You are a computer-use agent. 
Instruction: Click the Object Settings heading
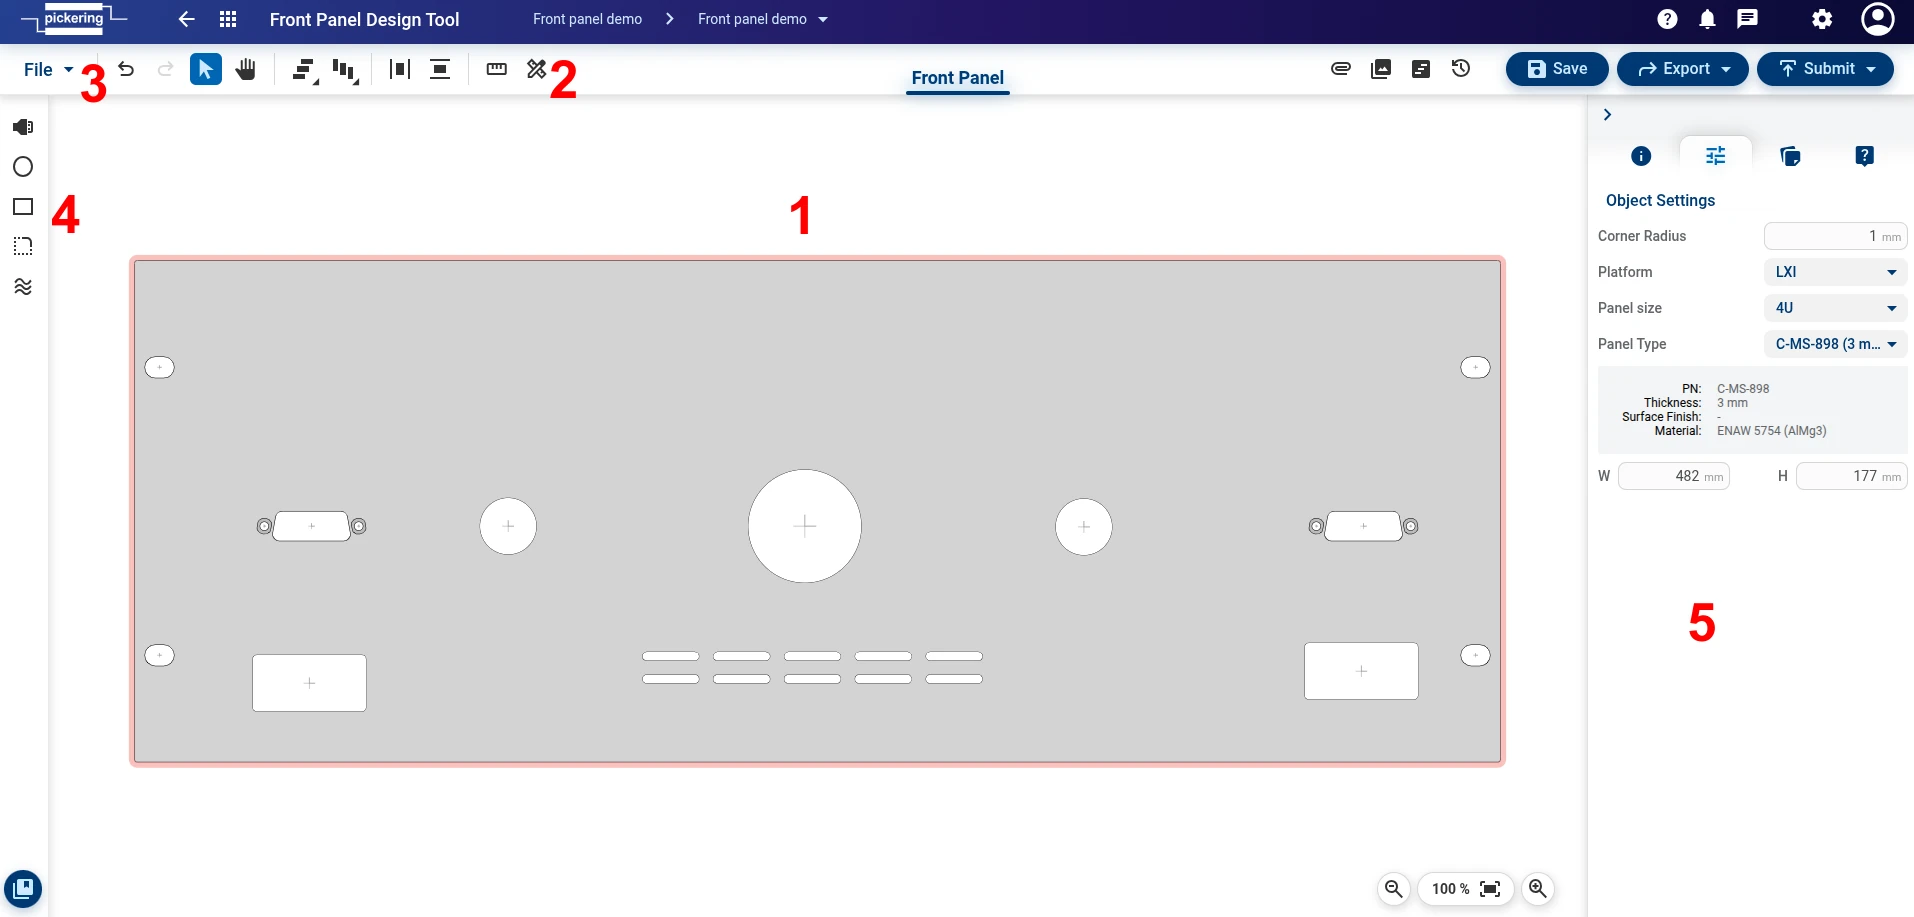pos(1660,200)
